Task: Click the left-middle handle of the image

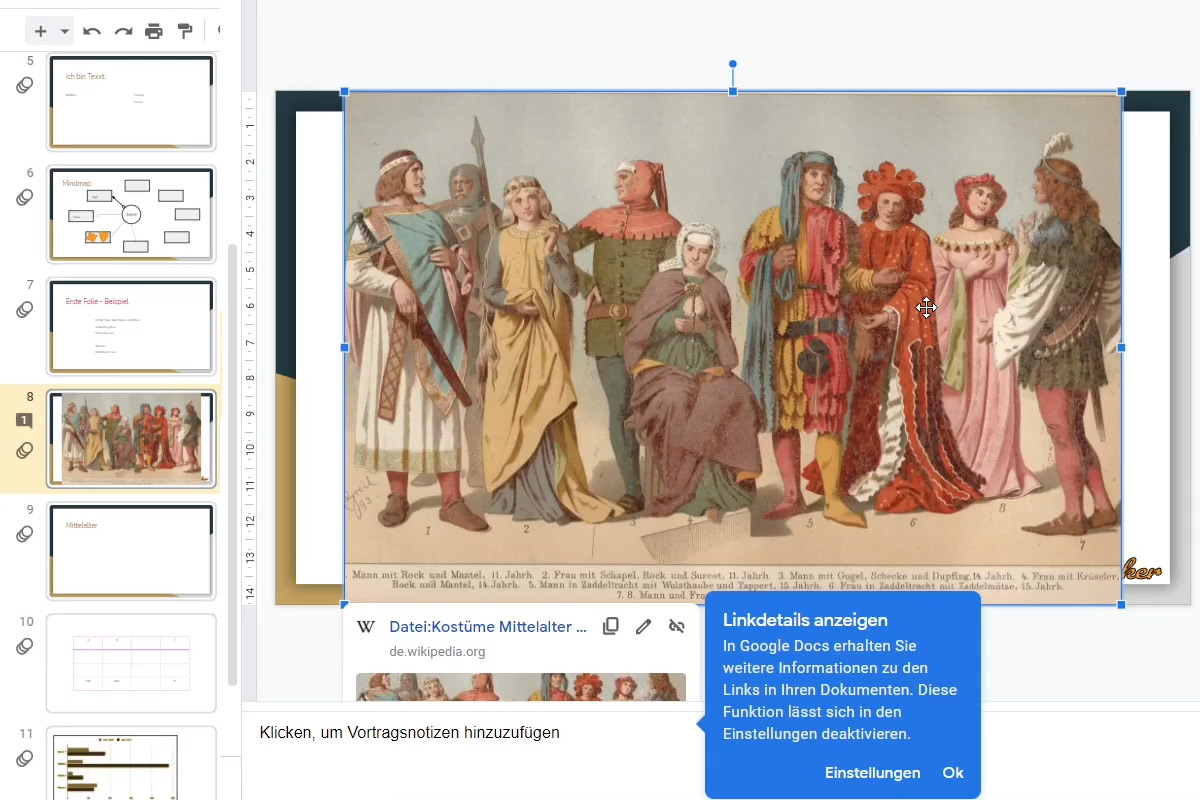Action: 345,348
